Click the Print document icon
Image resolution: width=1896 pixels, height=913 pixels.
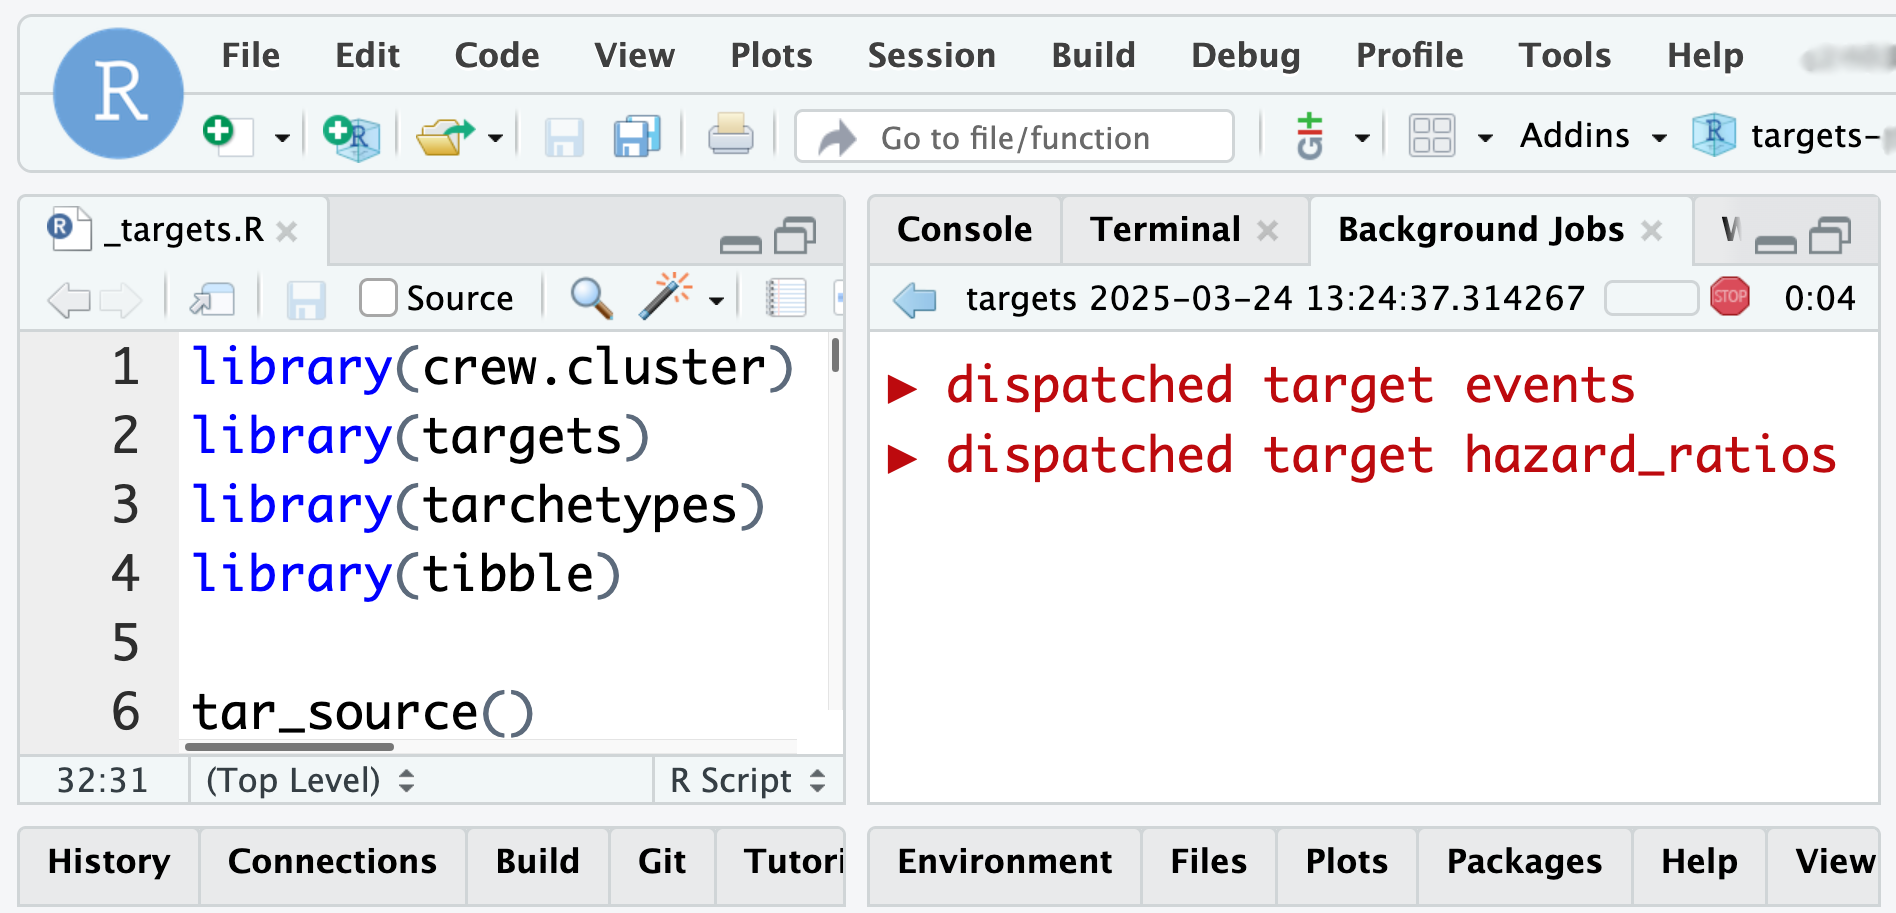[x=731, y=135]
